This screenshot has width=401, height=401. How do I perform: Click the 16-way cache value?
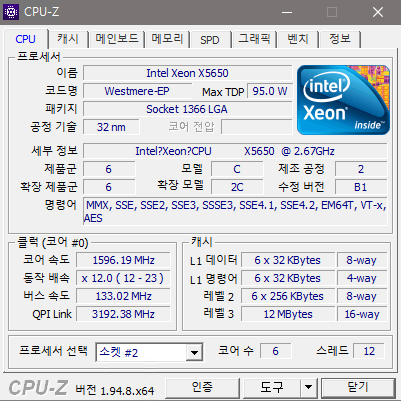362,314
